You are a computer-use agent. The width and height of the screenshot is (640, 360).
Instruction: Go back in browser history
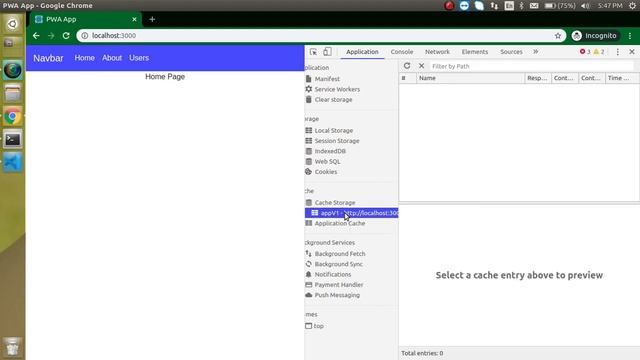click(x=36, y=36)
